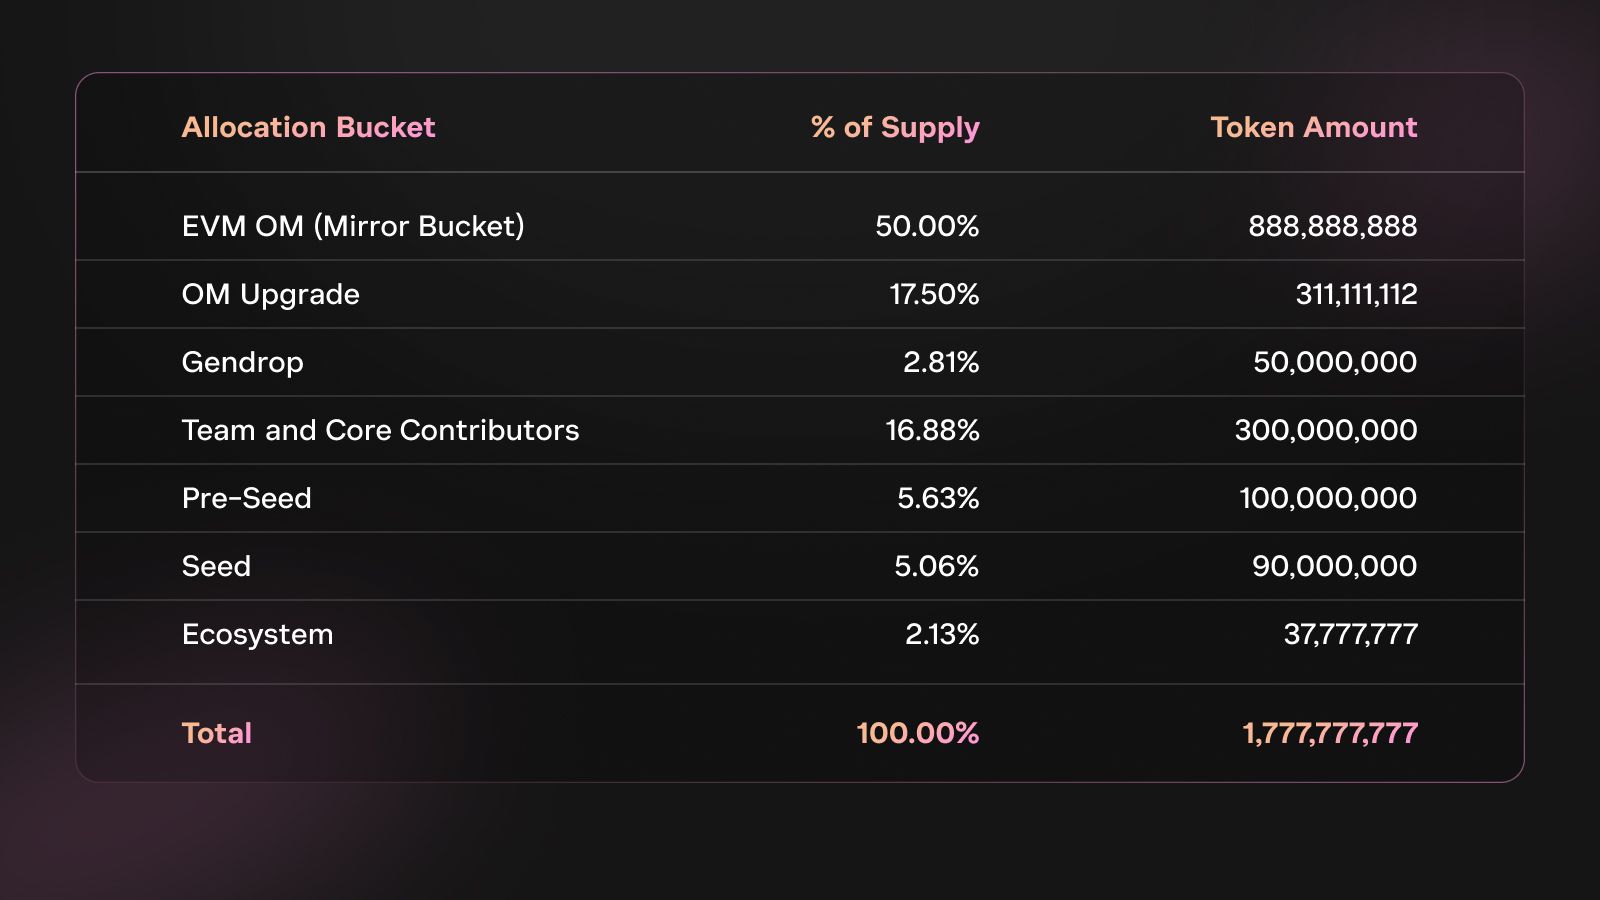Click the Gendrop row label
Image resolution: width=1600 pixels, height=900 pixels.
tap(242, 362)
